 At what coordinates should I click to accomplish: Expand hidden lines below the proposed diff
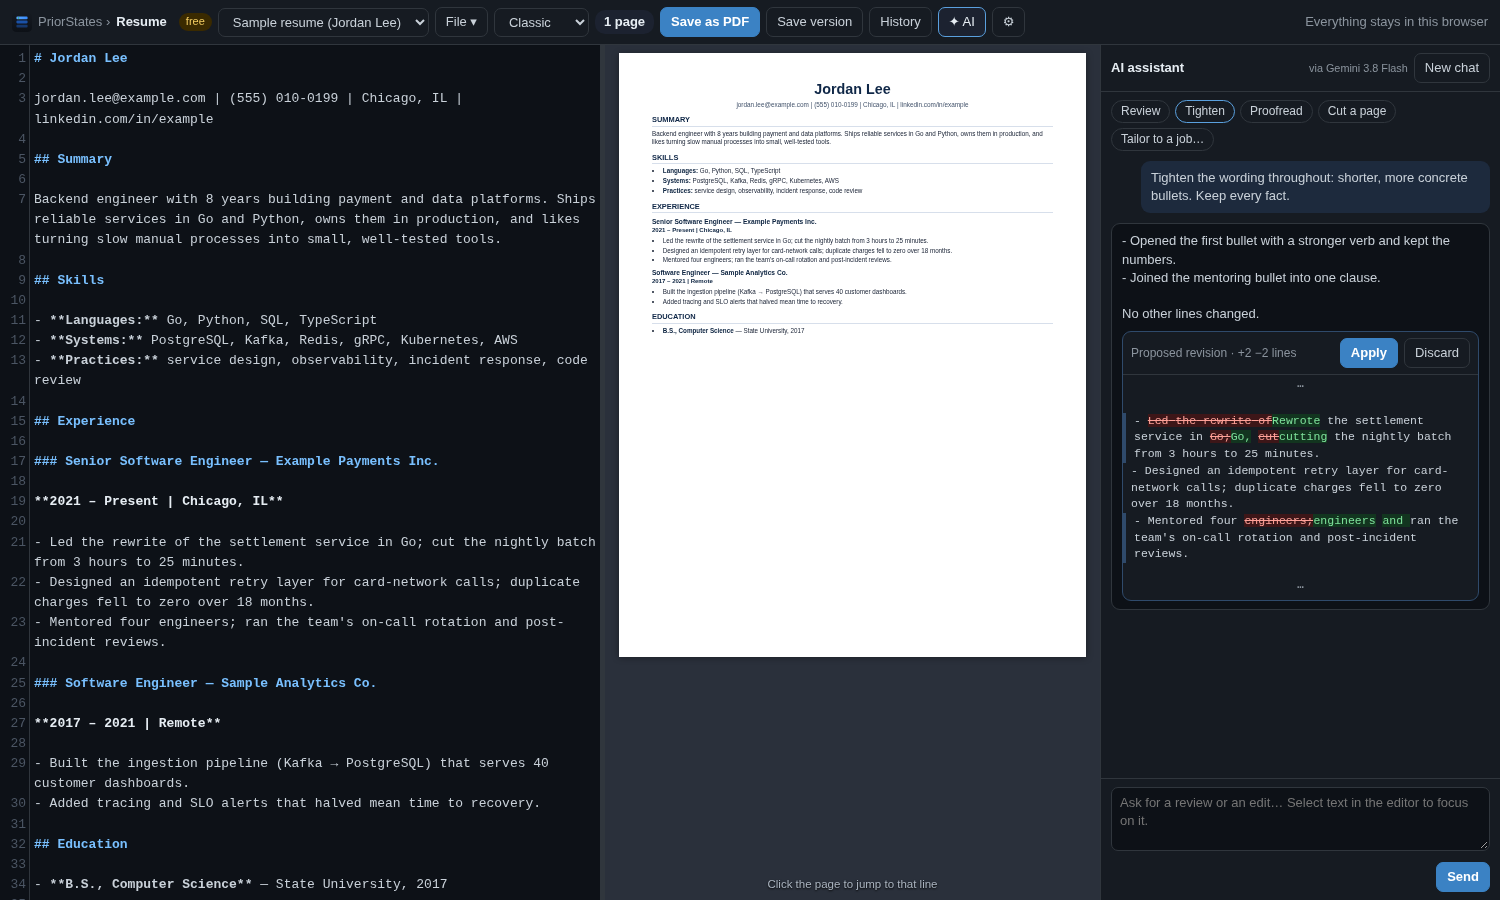[x=1300, y=585]
